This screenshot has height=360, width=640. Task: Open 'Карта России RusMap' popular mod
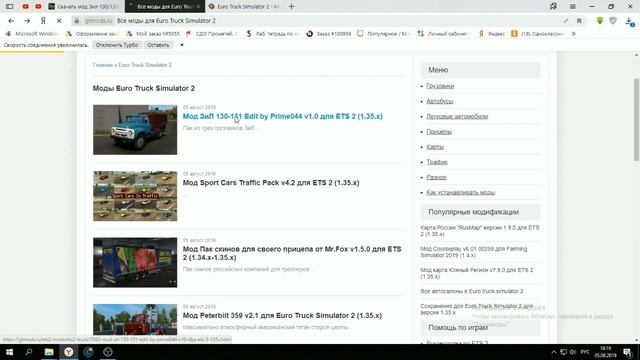480,231
